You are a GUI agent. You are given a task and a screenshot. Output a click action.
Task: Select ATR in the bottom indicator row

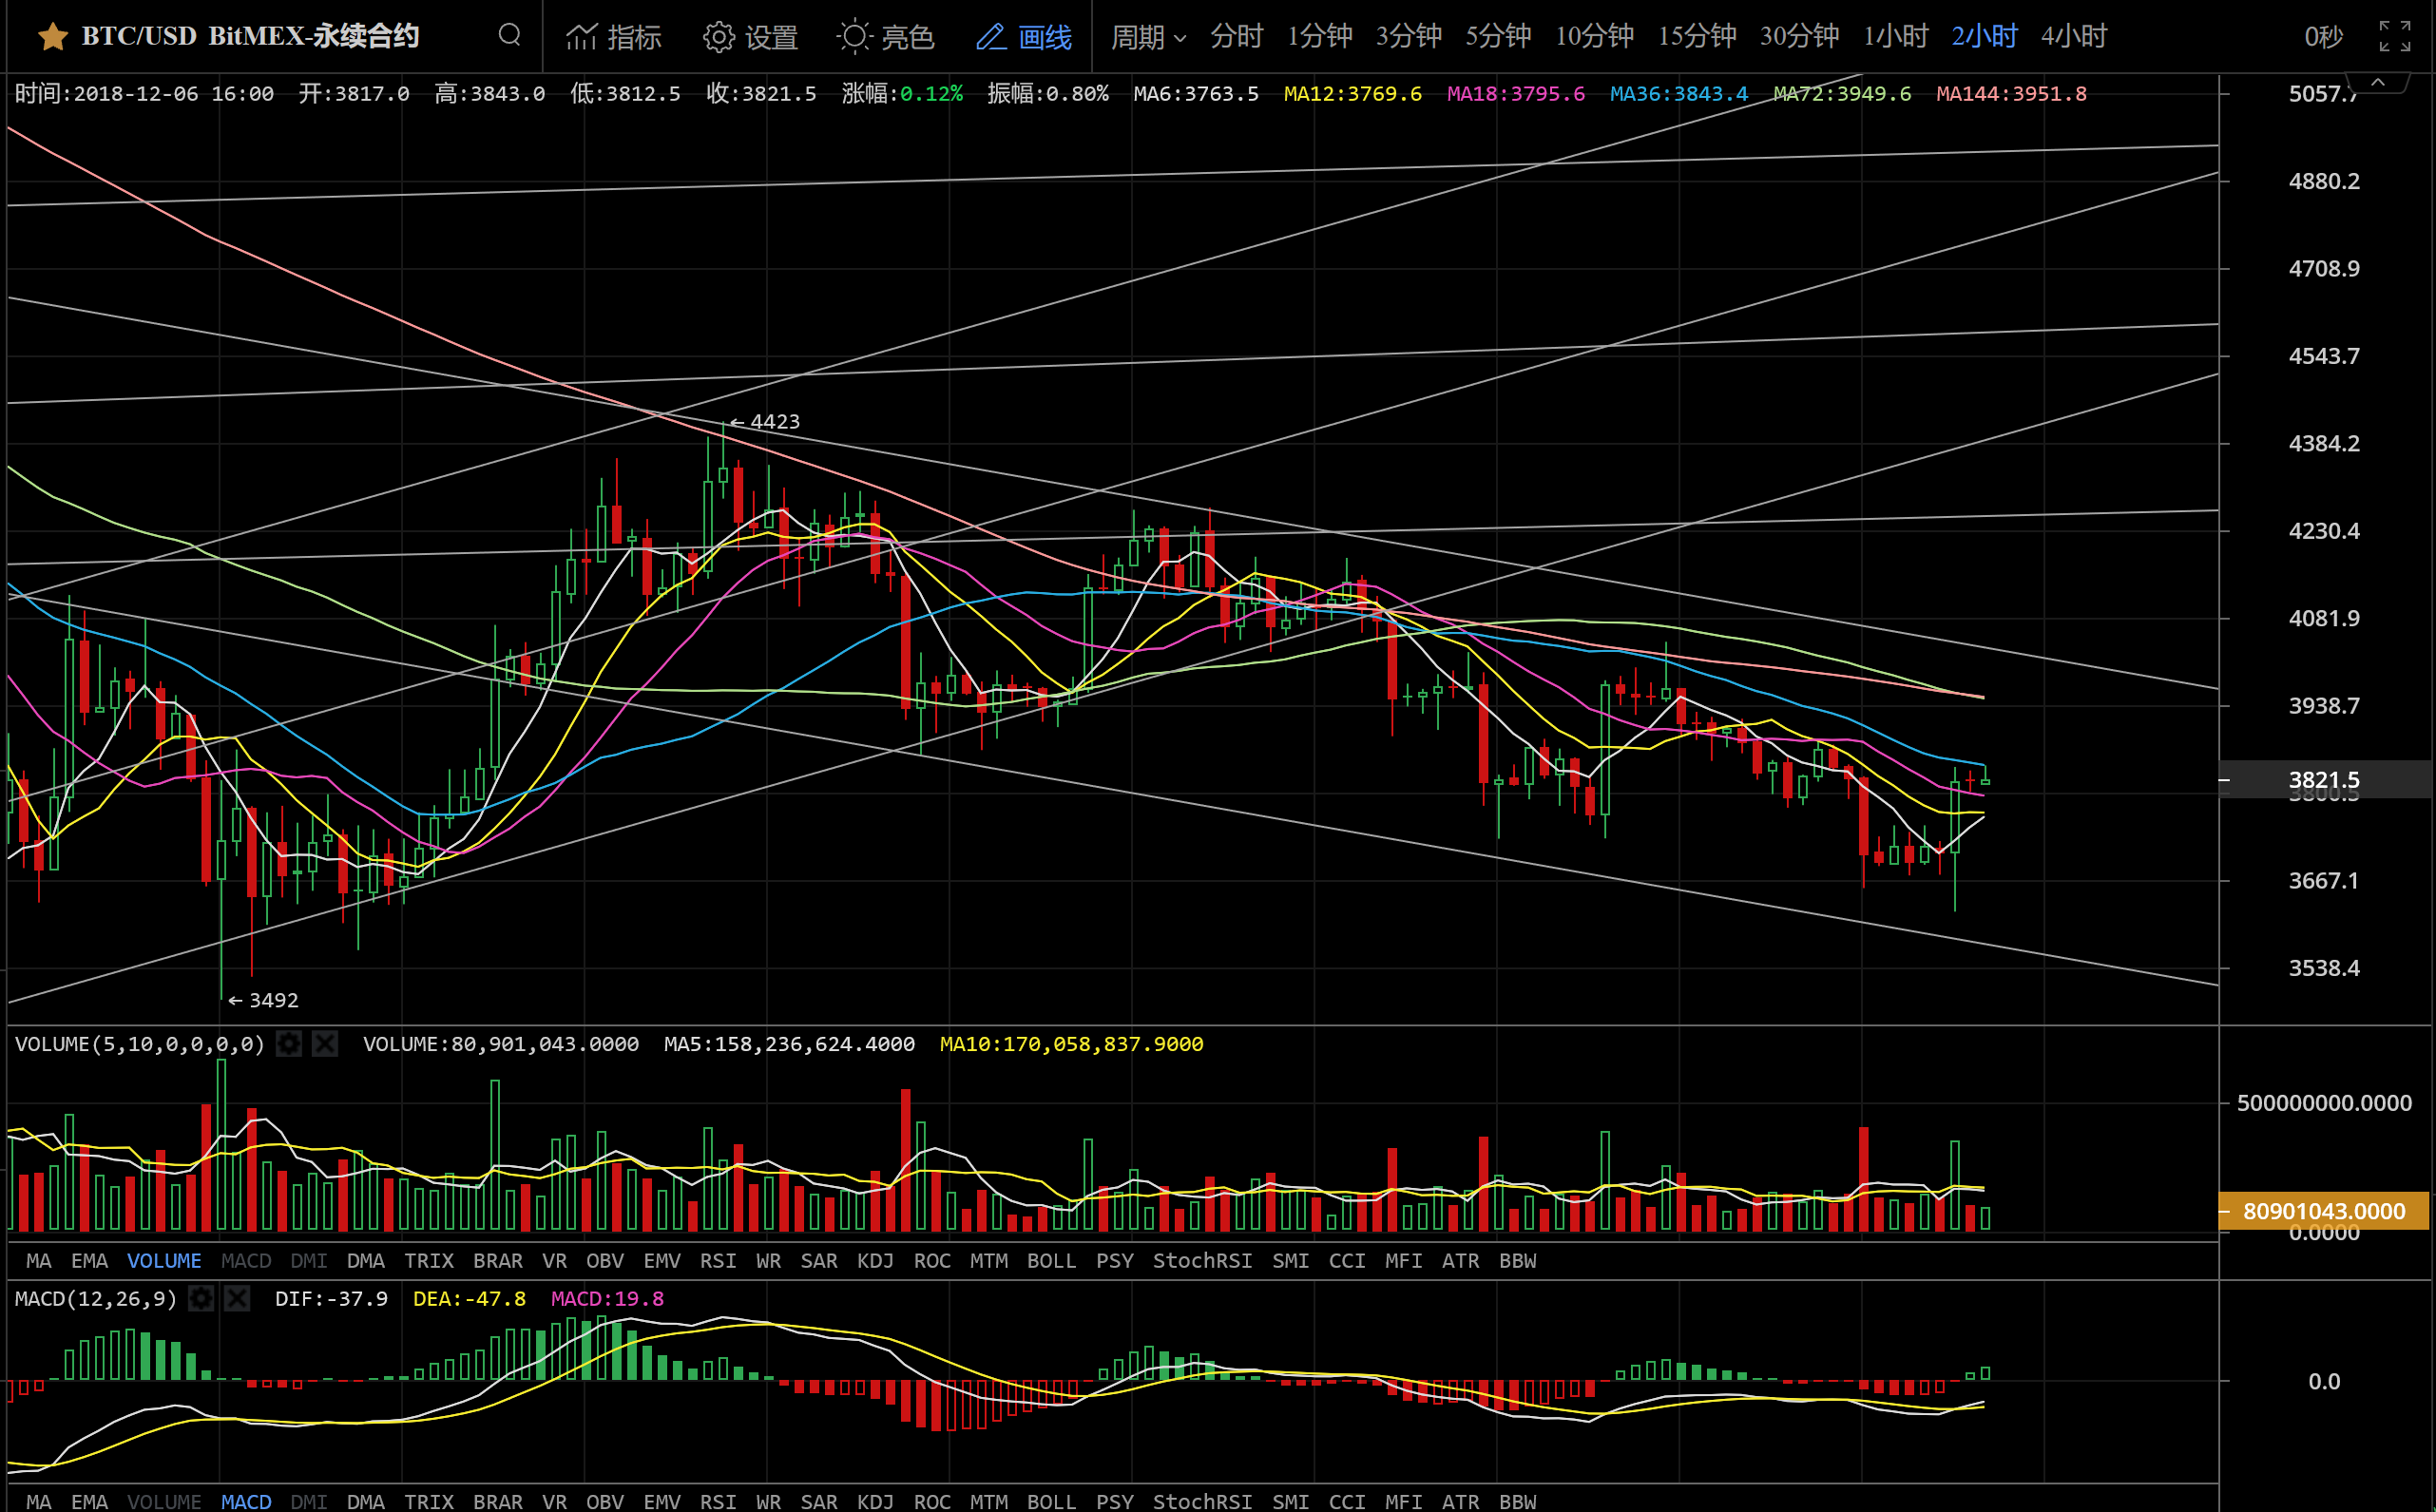[1460, 1501]
